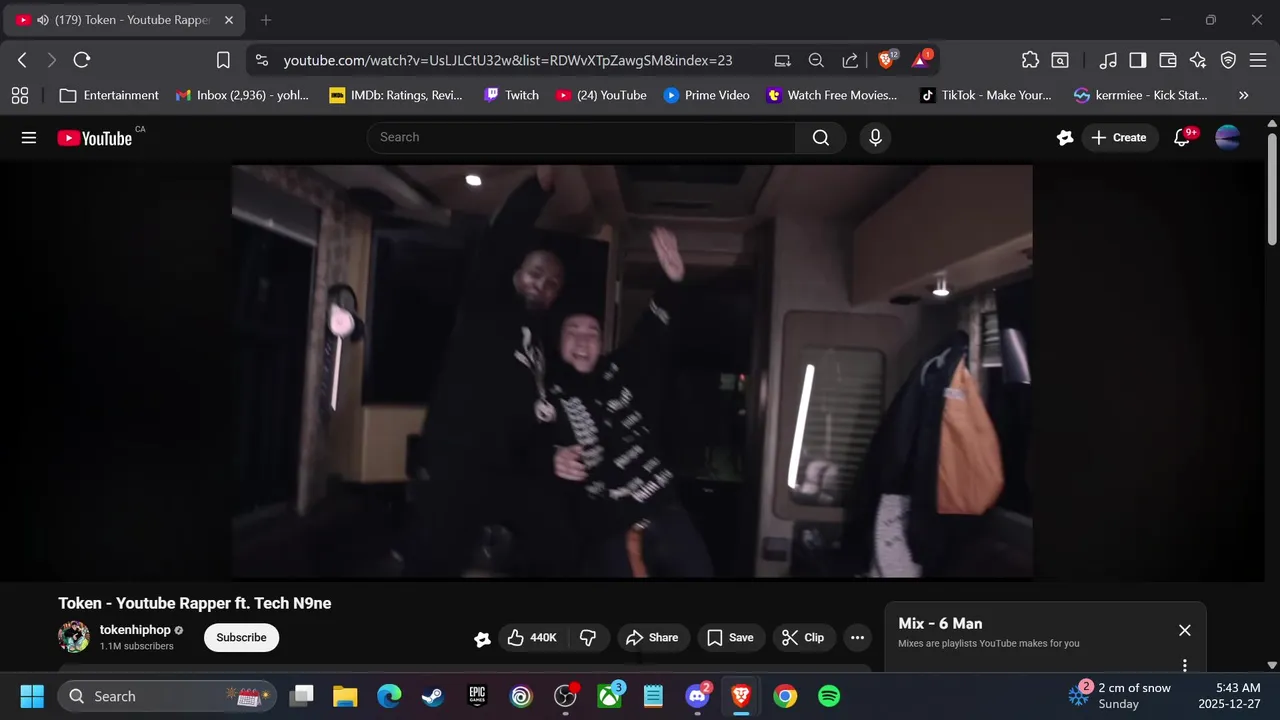The image size is (1280, 720).
Task: Open the browser tab groups grid icon
Action: 20,95
